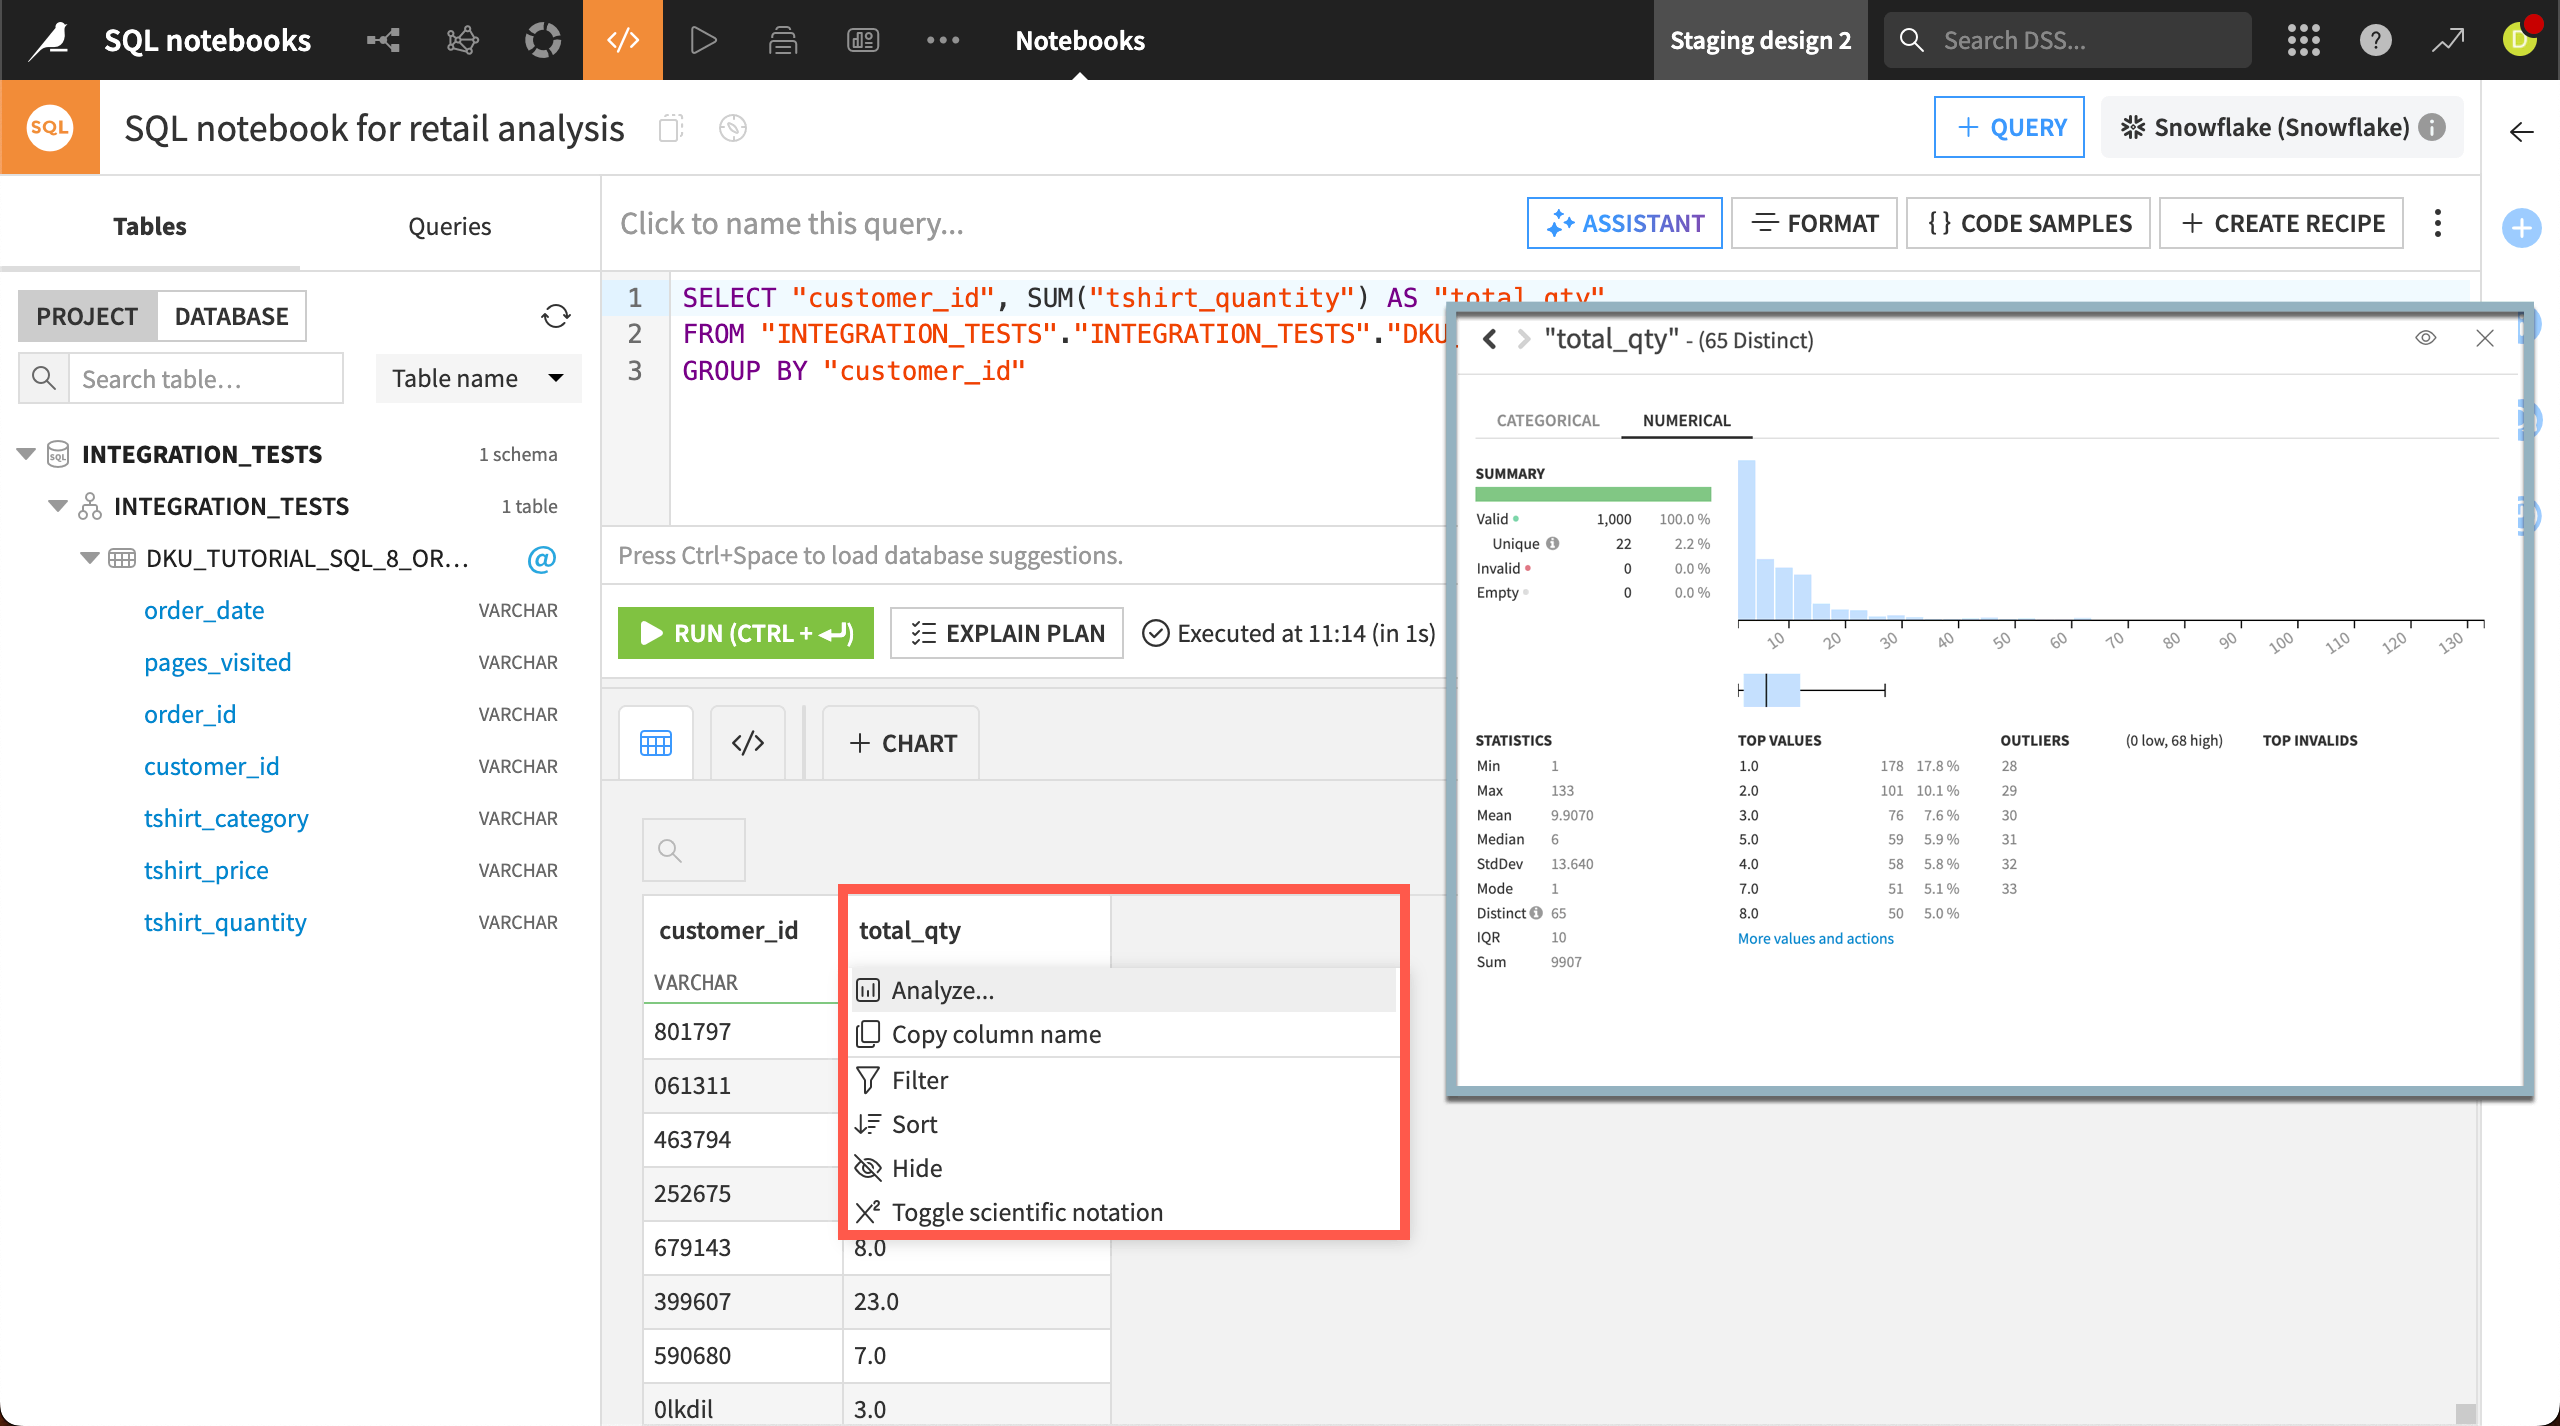The image size is (2560, 1426).
Task: Collapse the DKU_TUTORIAL_SQL_8 column list
Action: point(89,558)
